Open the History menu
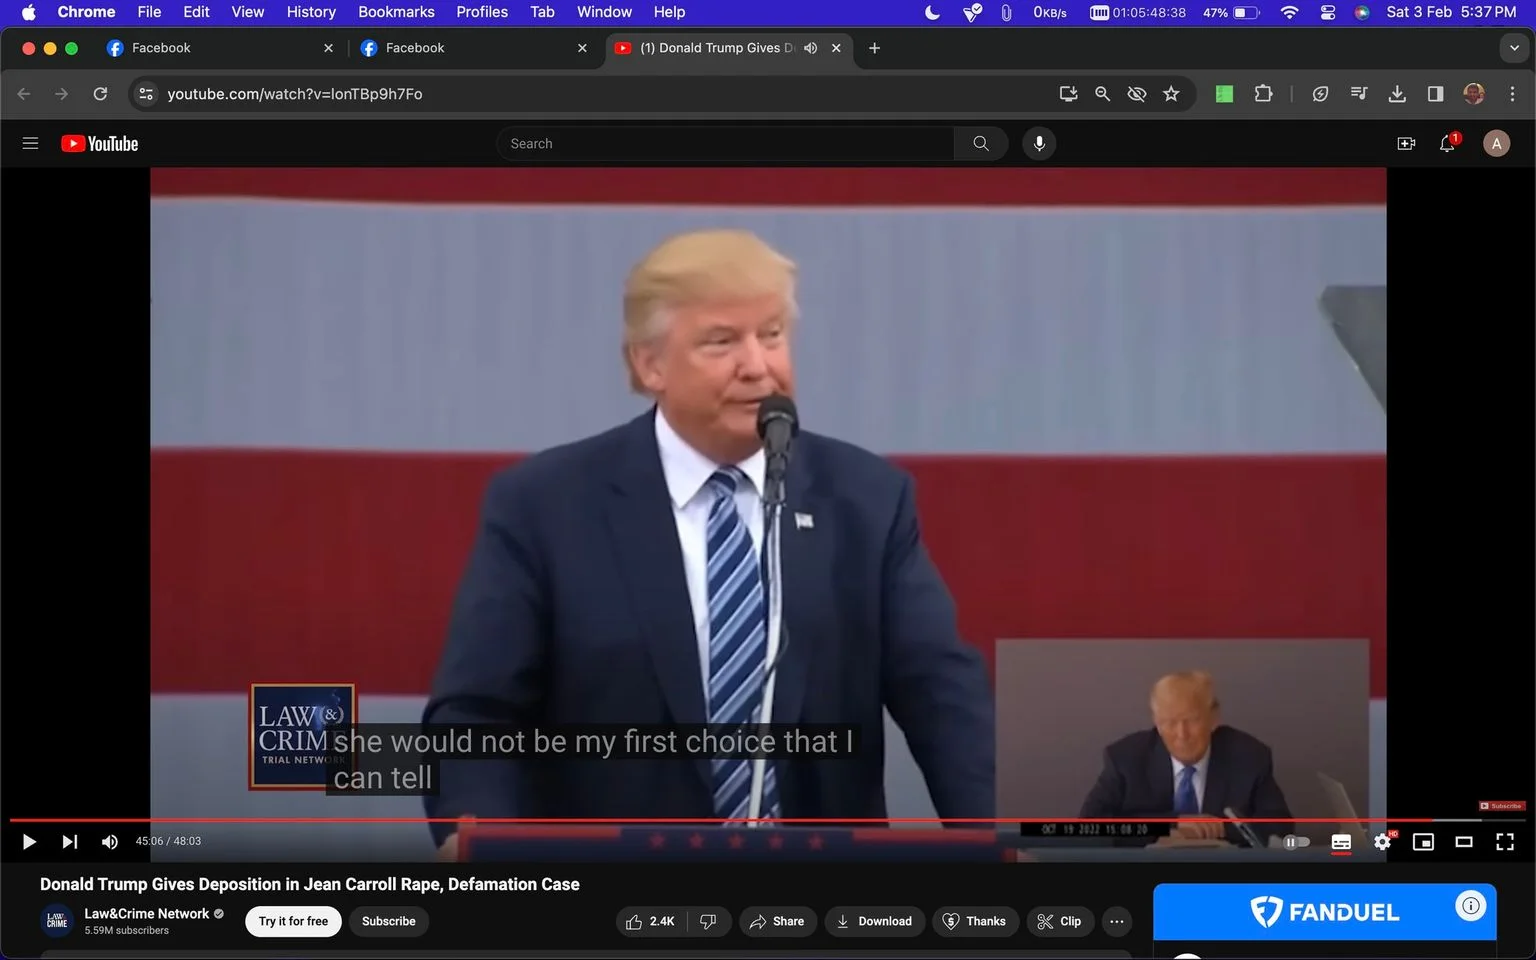The width and height of the screenshot is (1536, 960). point(311,12)
